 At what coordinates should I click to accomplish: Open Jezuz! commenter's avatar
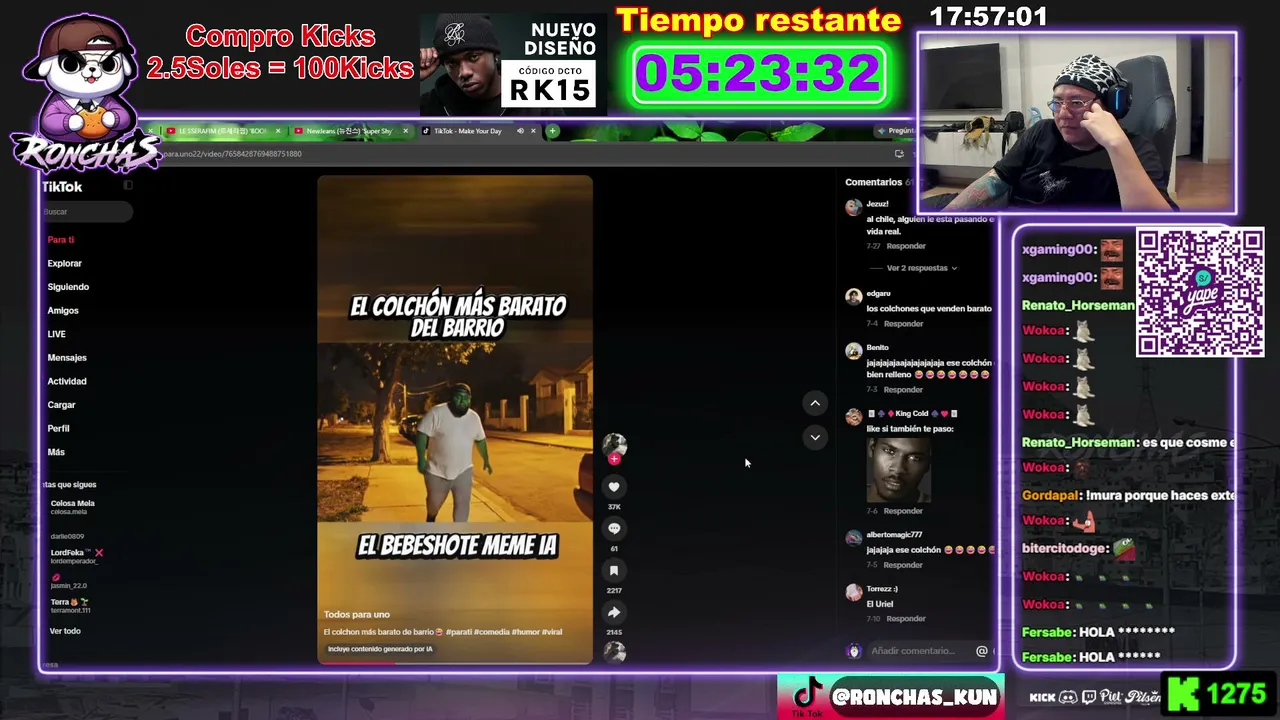tap(853, 208)
